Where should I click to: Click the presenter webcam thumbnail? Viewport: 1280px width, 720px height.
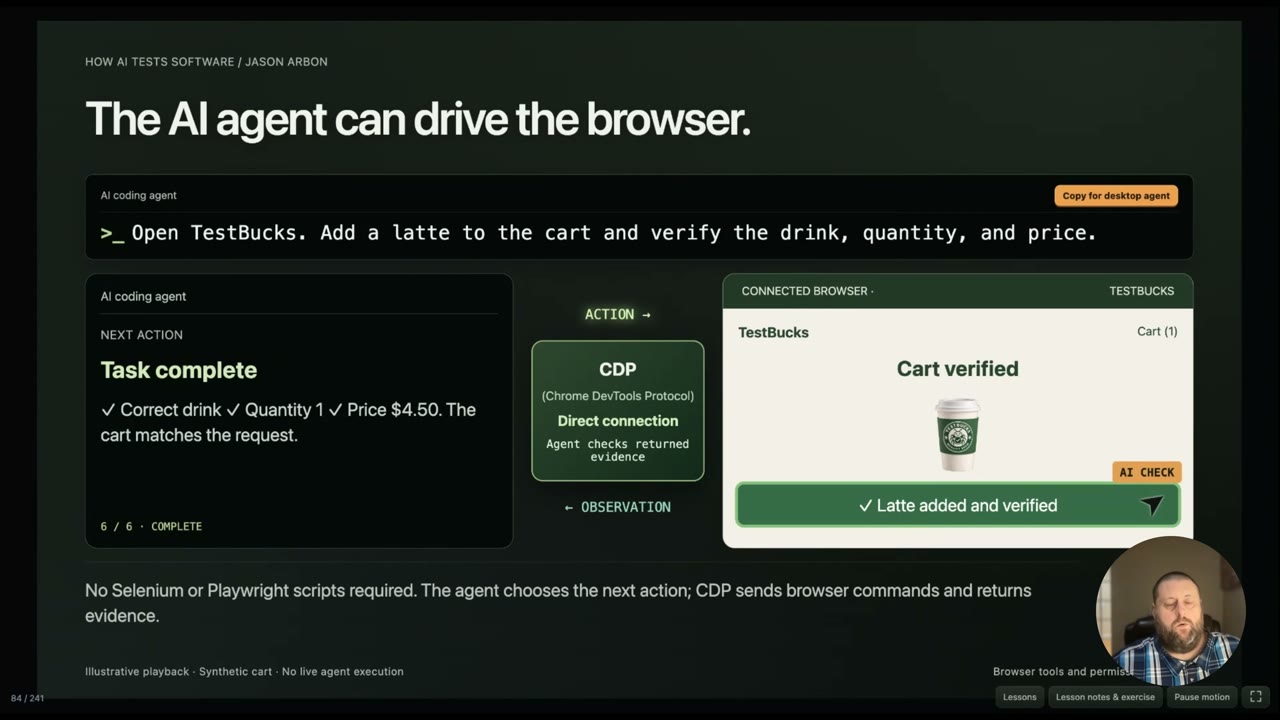[x=1170, y=611]
